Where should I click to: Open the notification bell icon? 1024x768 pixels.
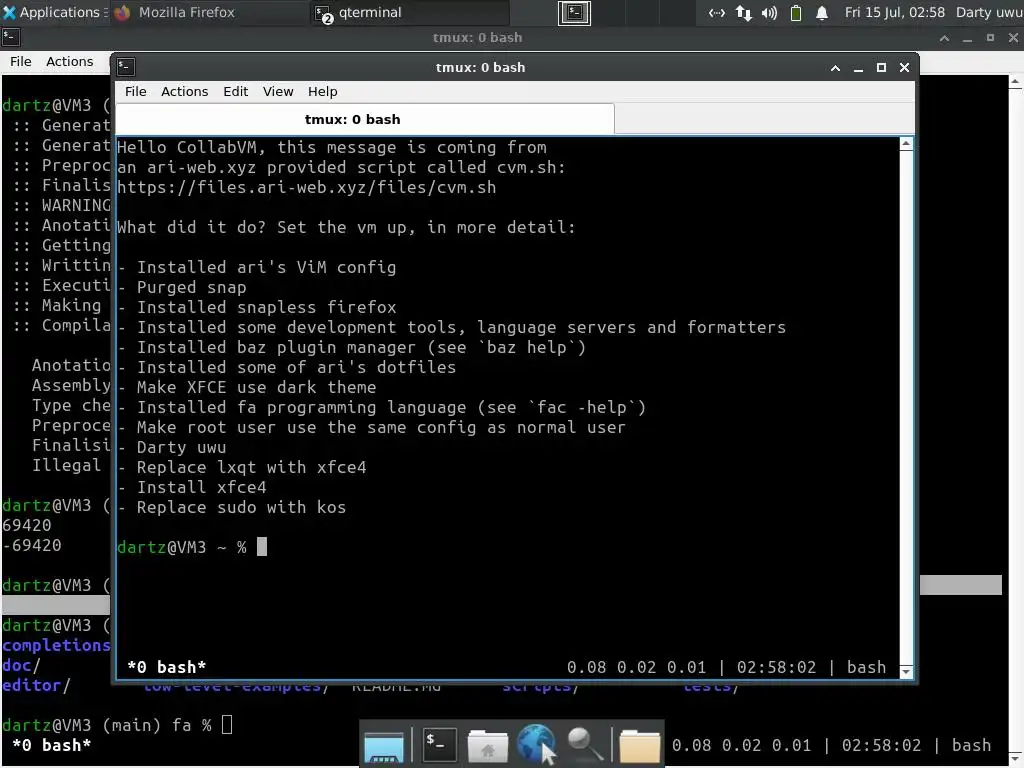822,13
